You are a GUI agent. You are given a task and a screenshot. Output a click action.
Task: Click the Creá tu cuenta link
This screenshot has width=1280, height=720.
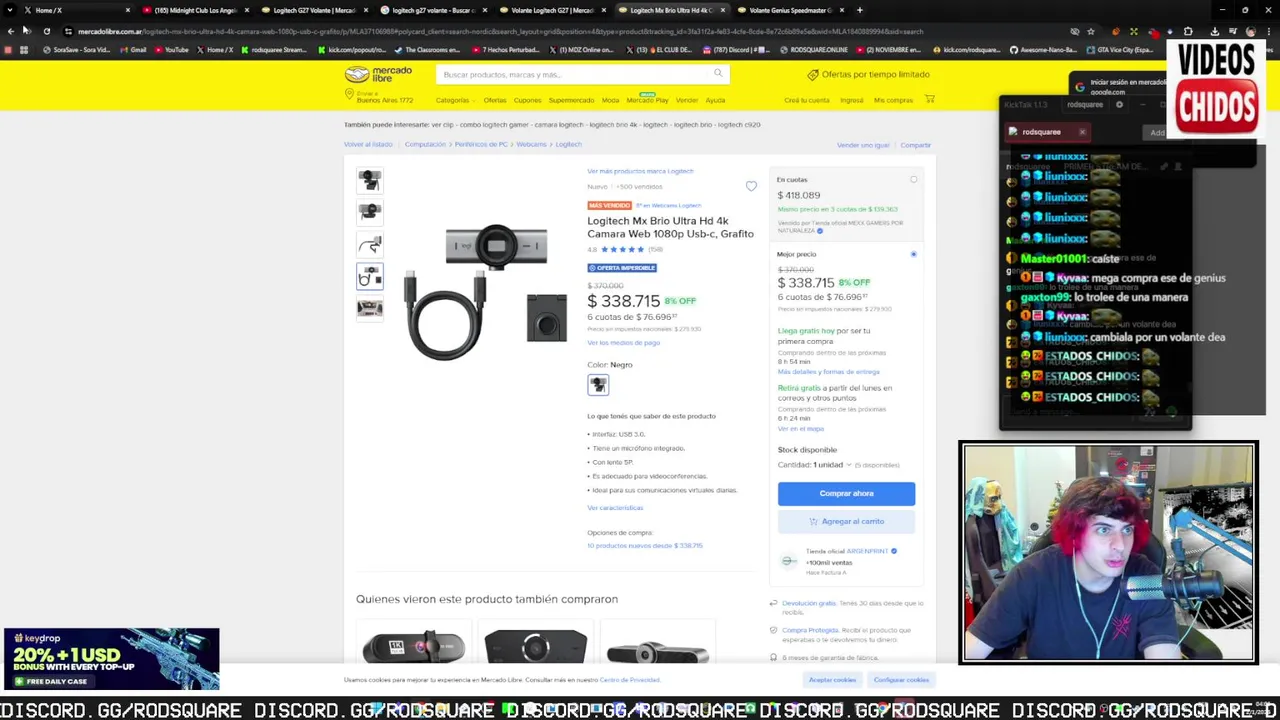point(806,100)
